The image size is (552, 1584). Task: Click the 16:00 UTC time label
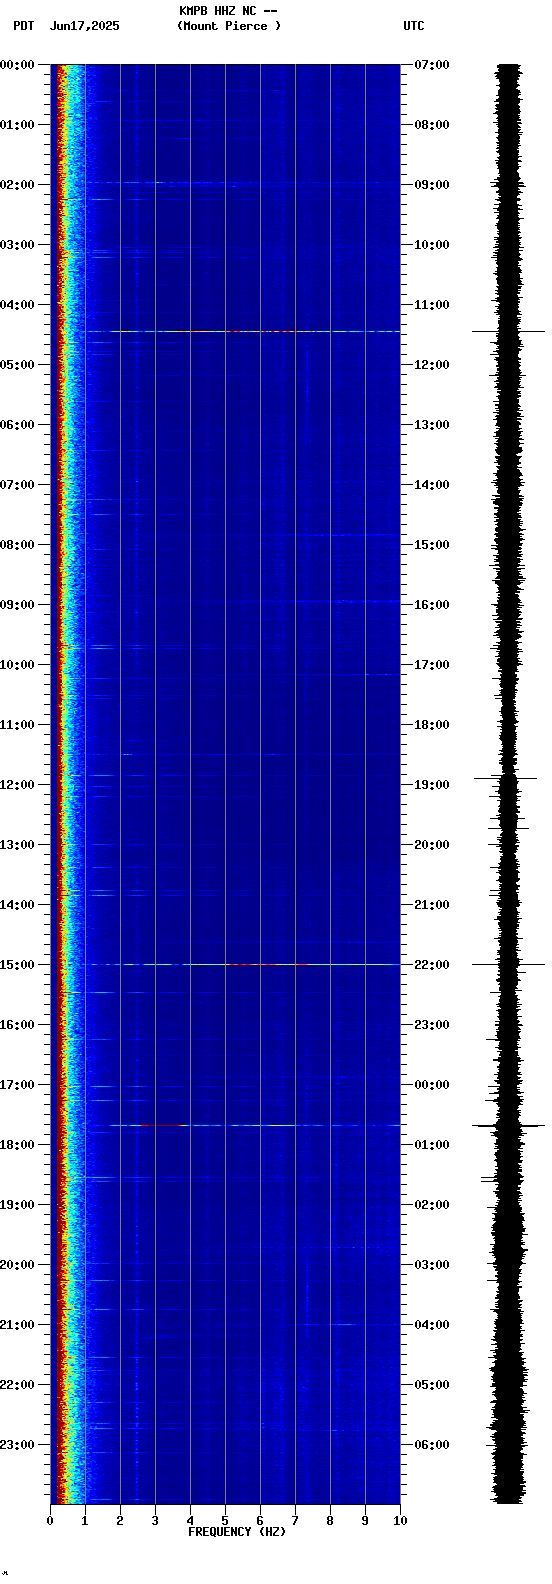click(x=432, y=605)
